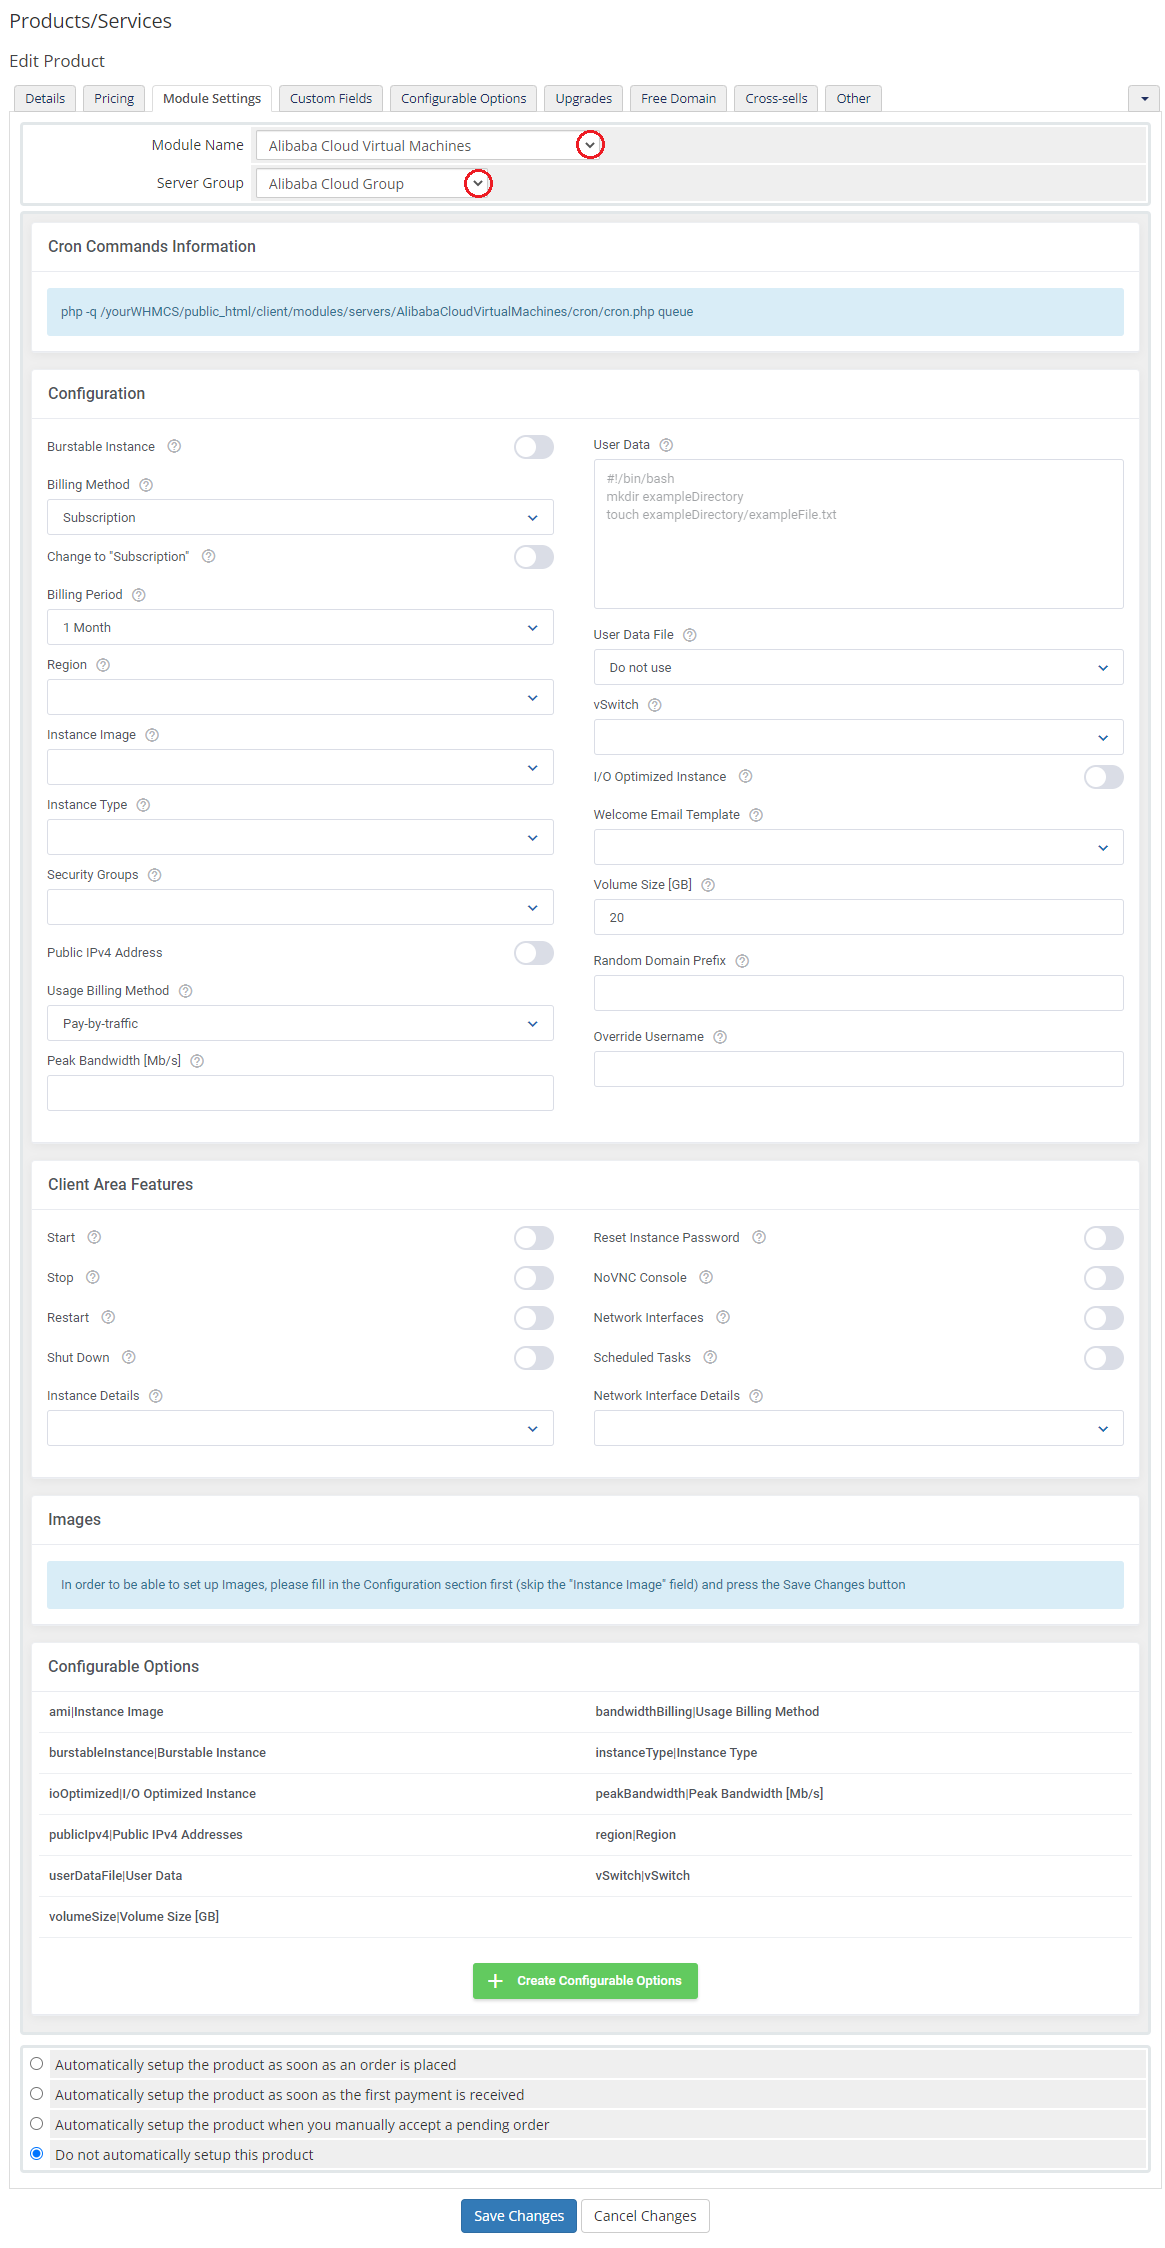The height and width of the screenshot is (2248, 1165).
Task: Click help icon beside Usage Billing Method
Action: click(x=185, y=991)
